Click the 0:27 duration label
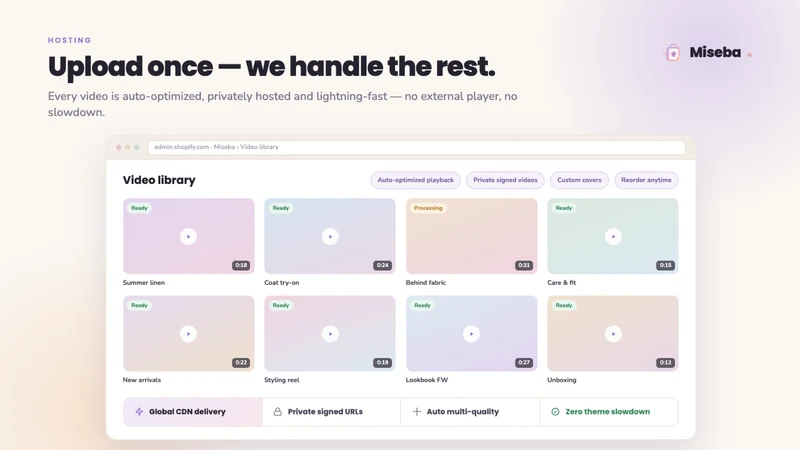Screen dimensions: 800x450 coord(524,363)
